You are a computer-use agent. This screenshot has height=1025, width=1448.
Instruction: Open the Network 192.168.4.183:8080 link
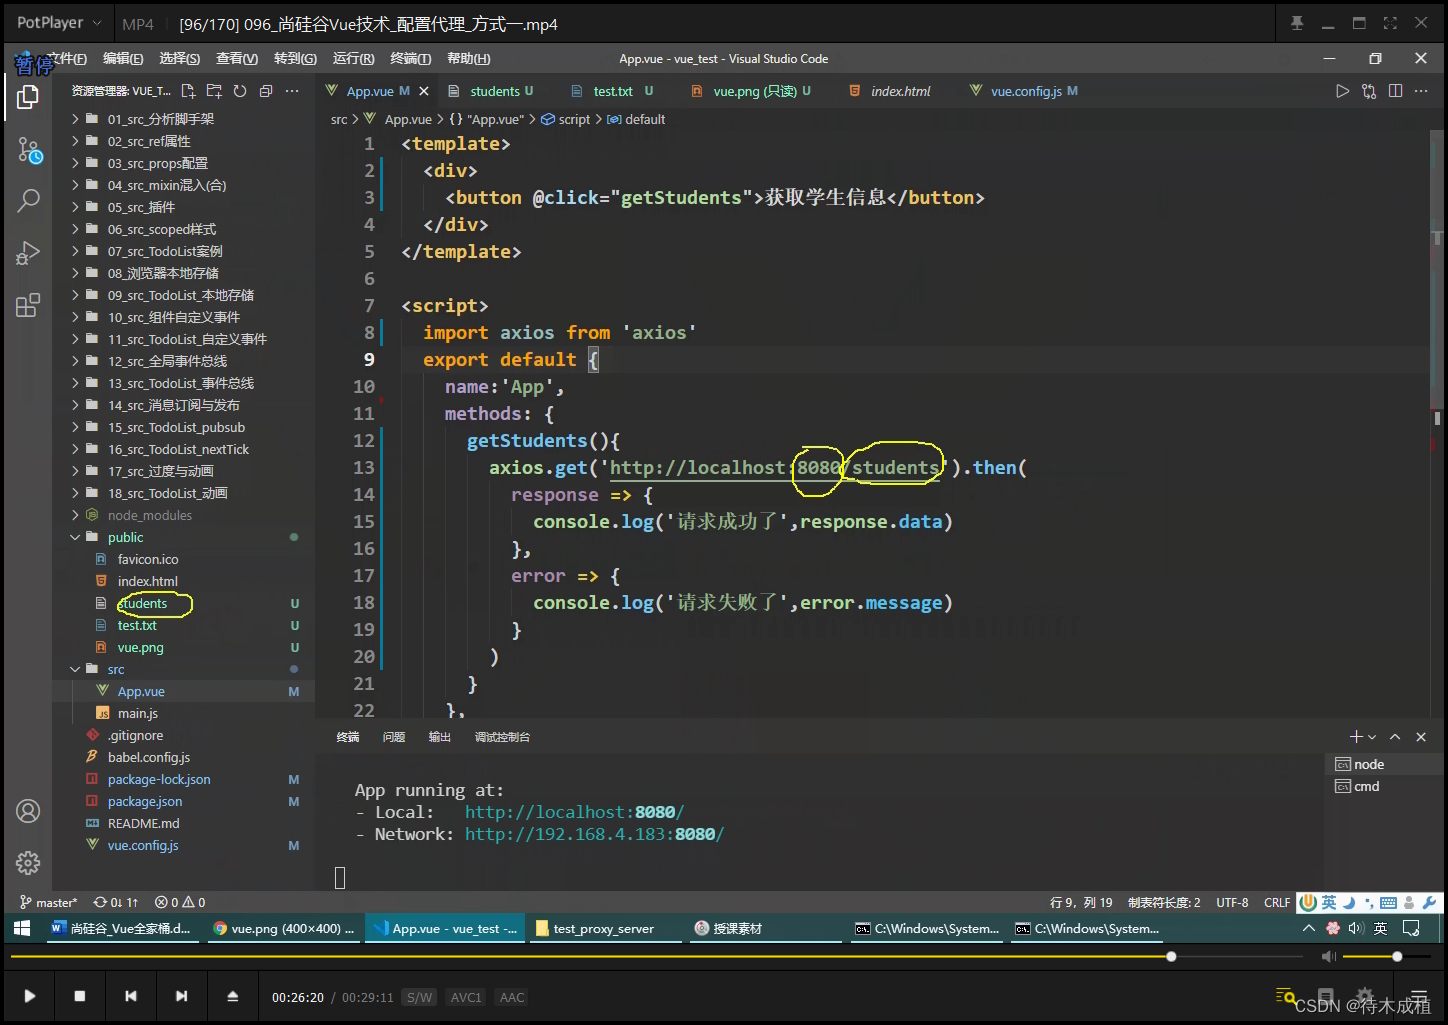(594, 834)
